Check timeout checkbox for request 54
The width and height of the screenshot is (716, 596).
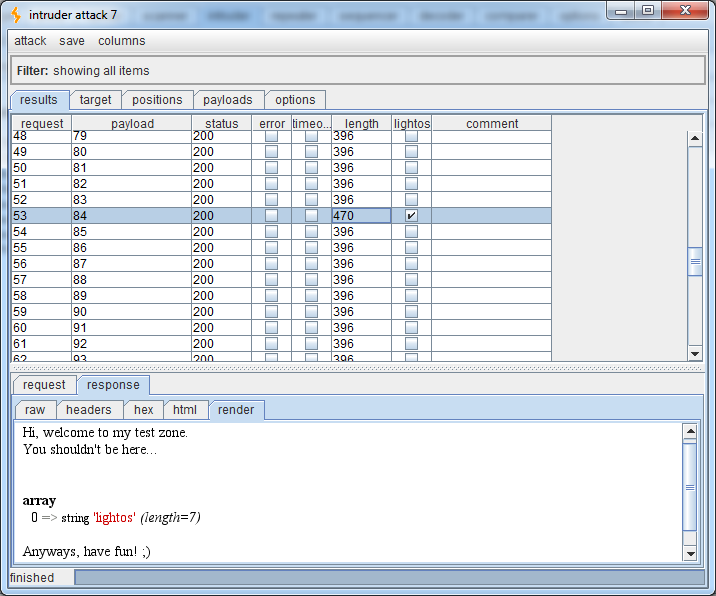311,232
